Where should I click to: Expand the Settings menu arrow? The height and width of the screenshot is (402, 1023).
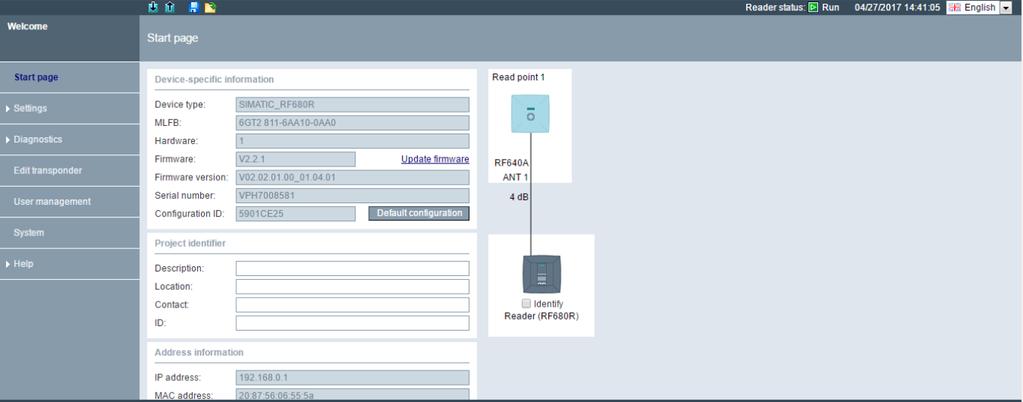click(7, 108)
